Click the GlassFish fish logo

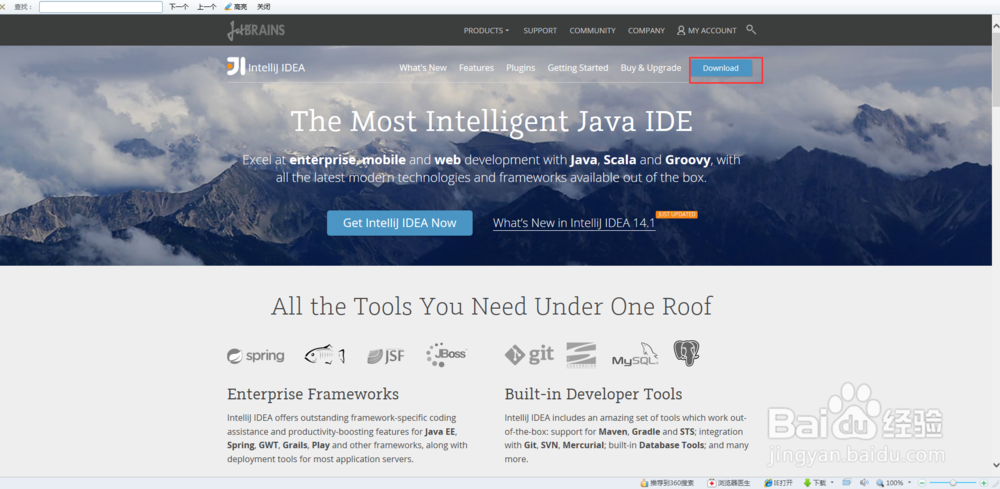pyautogui.click(x=325, y=354)
